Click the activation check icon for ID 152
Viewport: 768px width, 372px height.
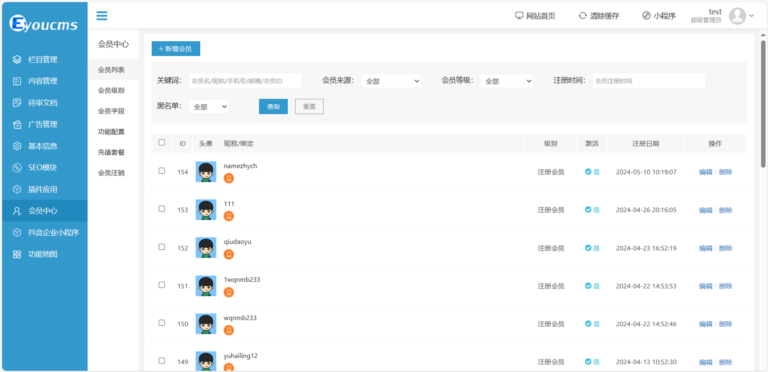click(588, 248)
